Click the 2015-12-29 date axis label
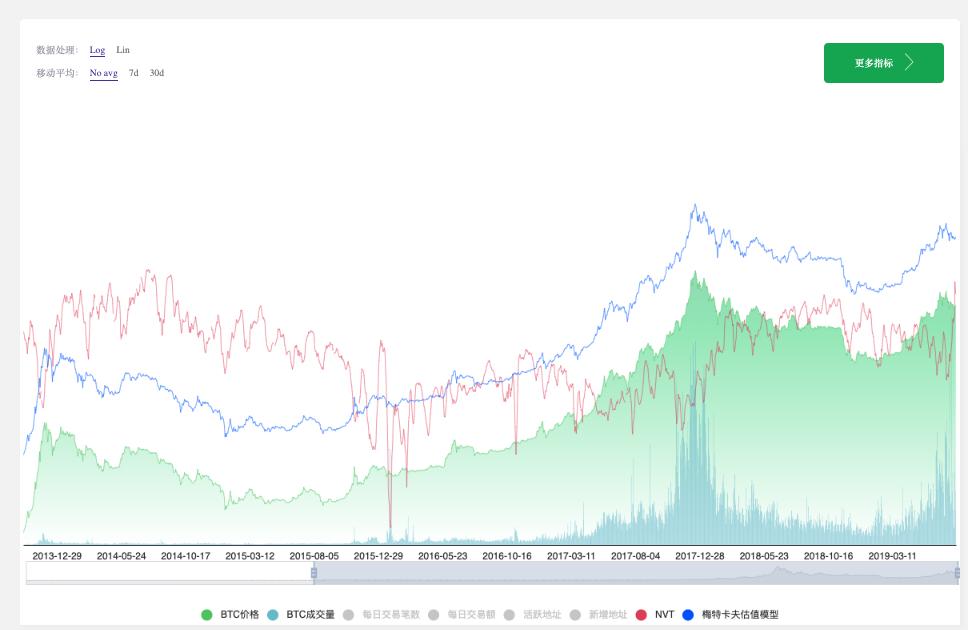The image size is (968, 630). [x=378, y=556]
